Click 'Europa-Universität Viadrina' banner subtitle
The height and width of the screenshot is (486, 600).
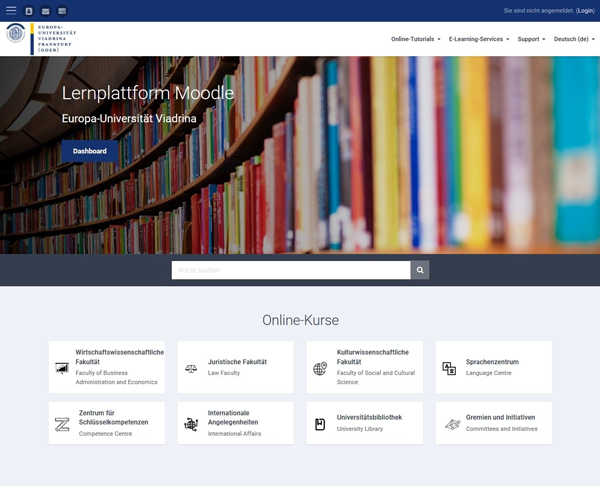pyautogui.click(x=129, y=119)
